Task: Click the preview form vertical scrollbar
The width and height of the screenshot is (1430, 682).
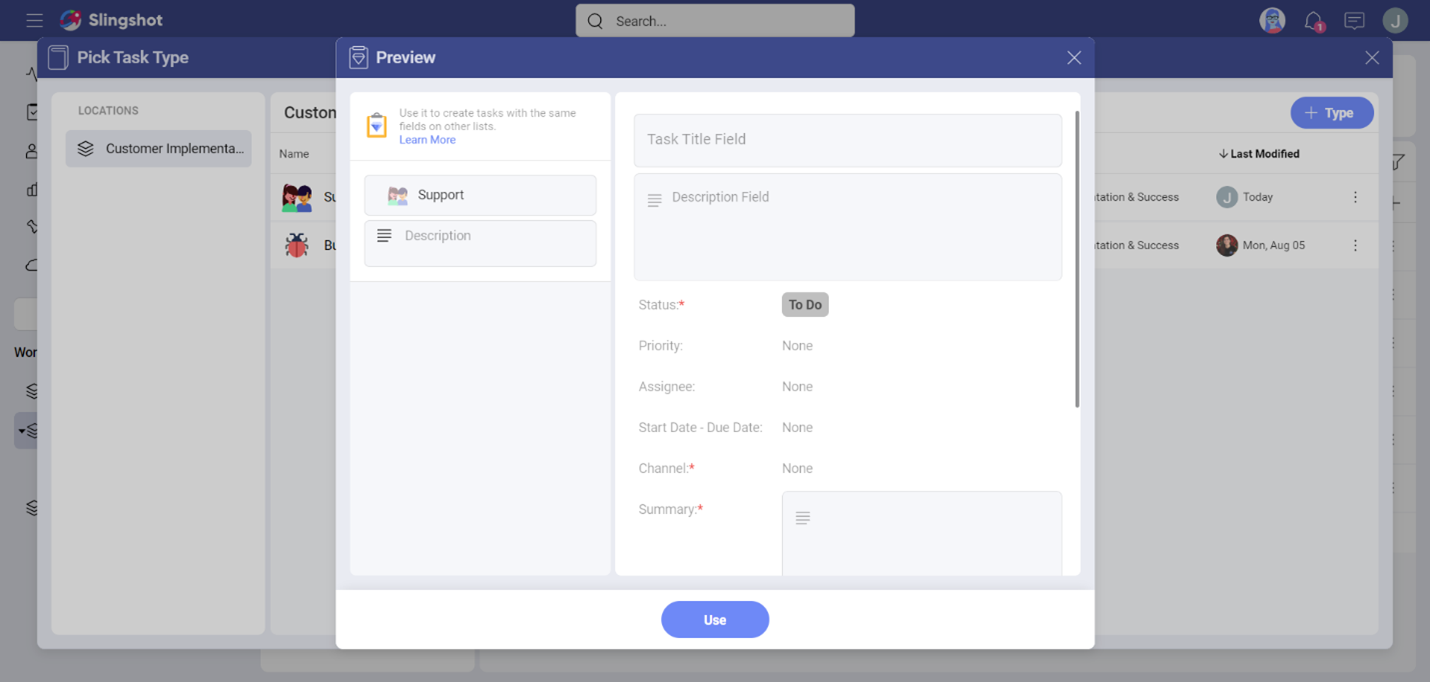Action: pyautogui.click(x=1077, y=260)
